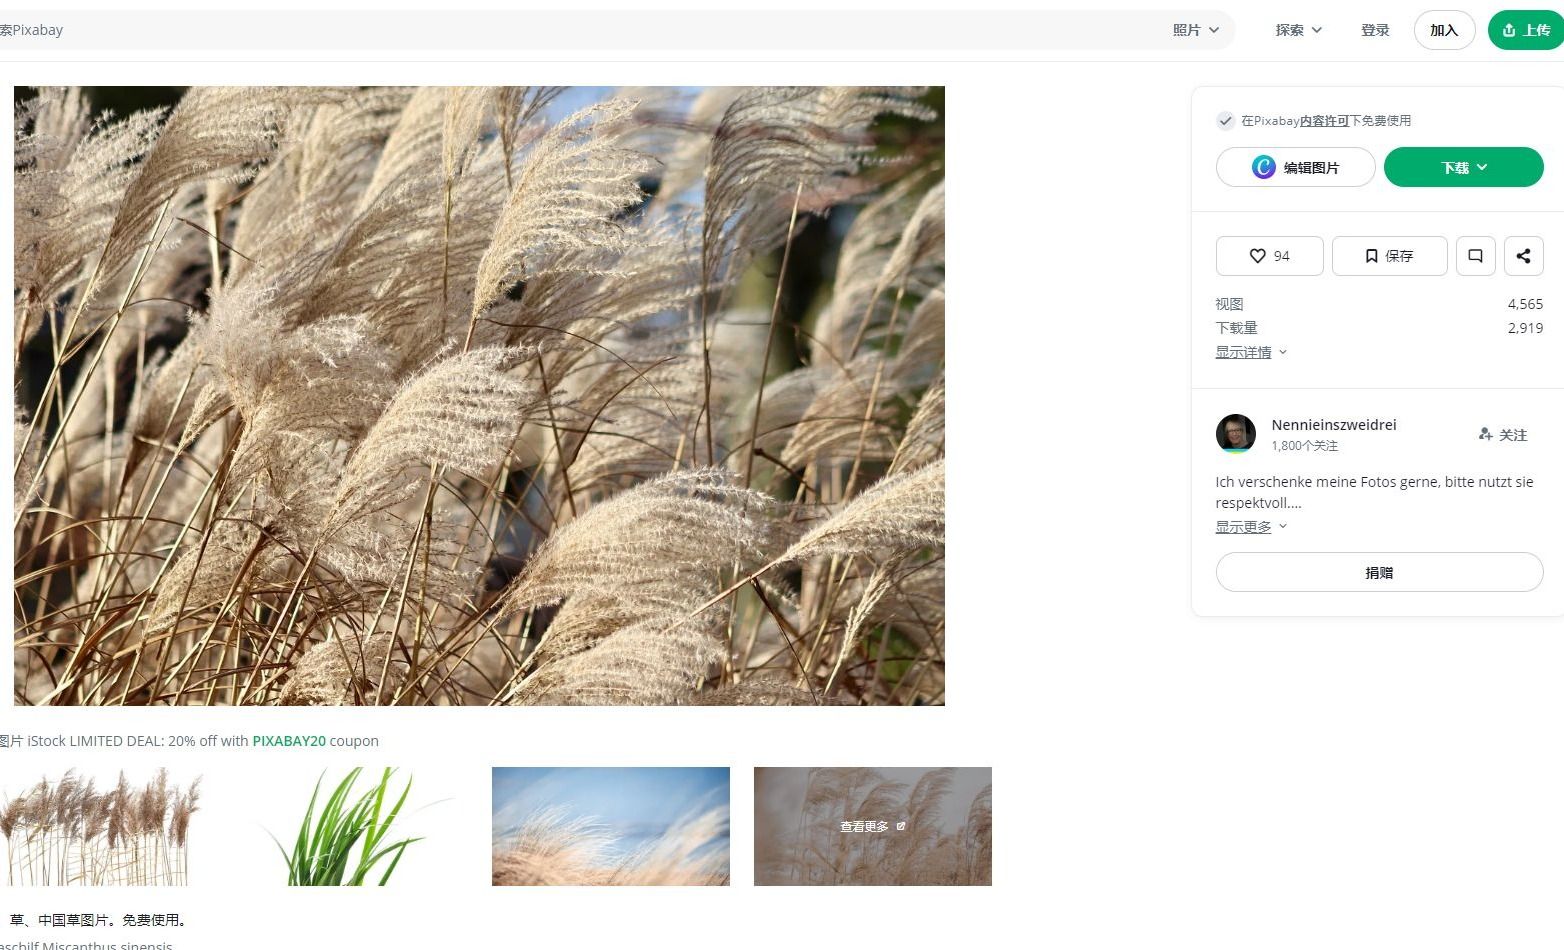Click the share icon button

pos(1523,256)
